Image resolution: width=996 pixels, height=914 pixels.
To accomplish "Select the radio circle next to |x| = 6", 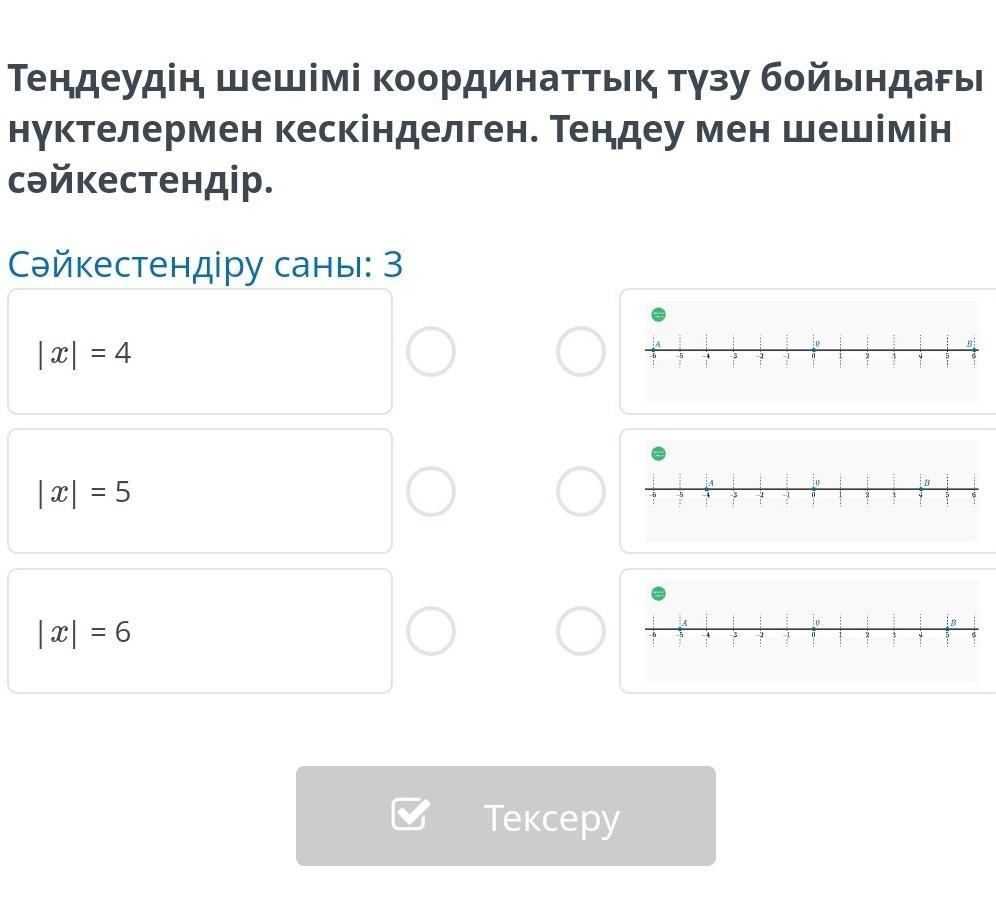I will tap(431, 631).
